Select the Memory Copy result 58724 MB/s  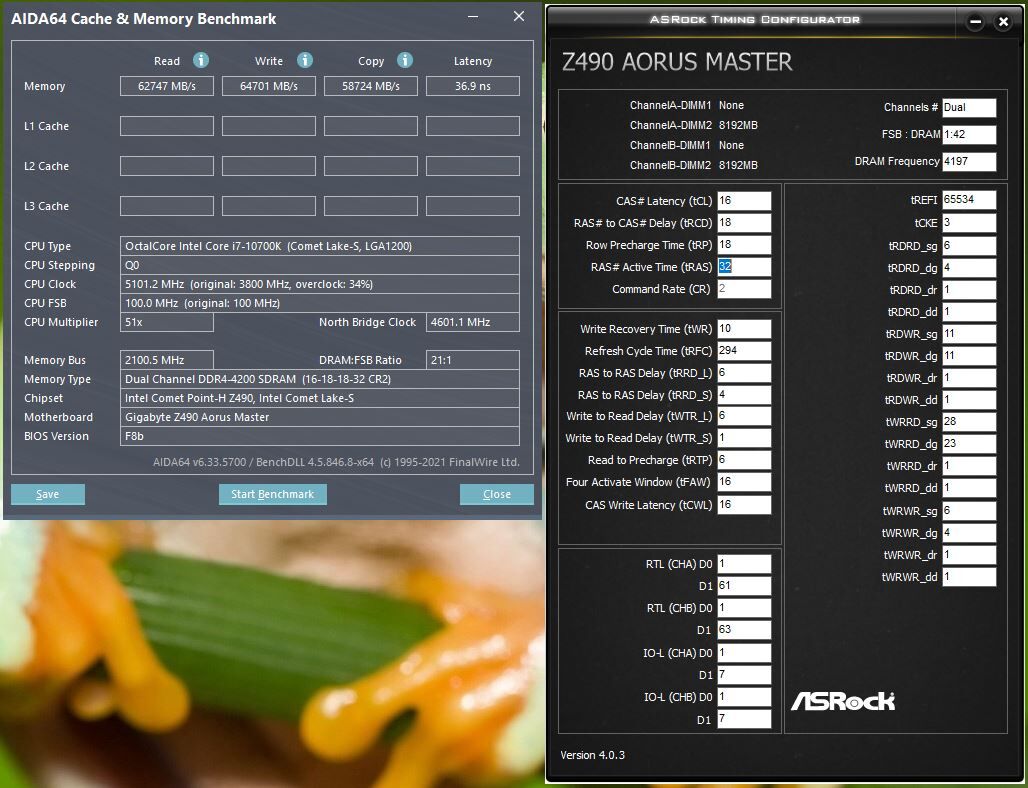pos(370,86)
